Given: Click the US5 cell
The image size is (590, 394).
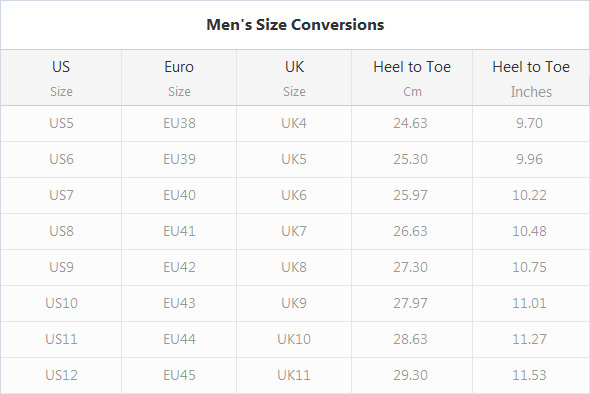Looking at the screenshot, I should [61, 123].
